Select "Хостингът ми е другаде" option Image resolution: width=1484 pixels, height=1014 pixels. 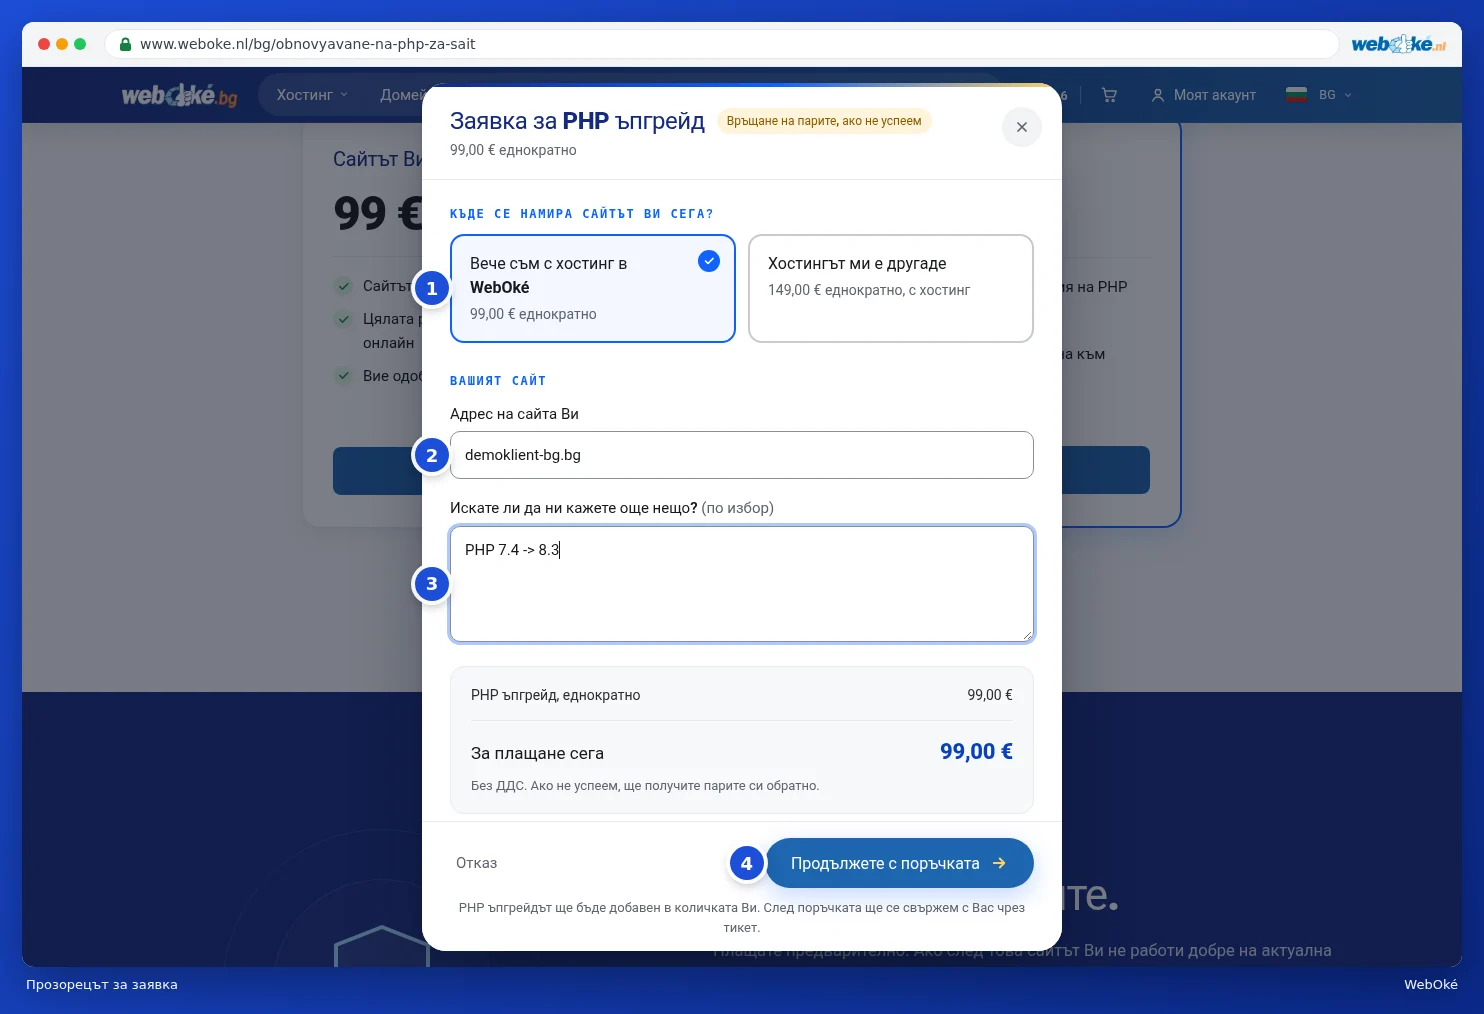(x=890, y=288)
